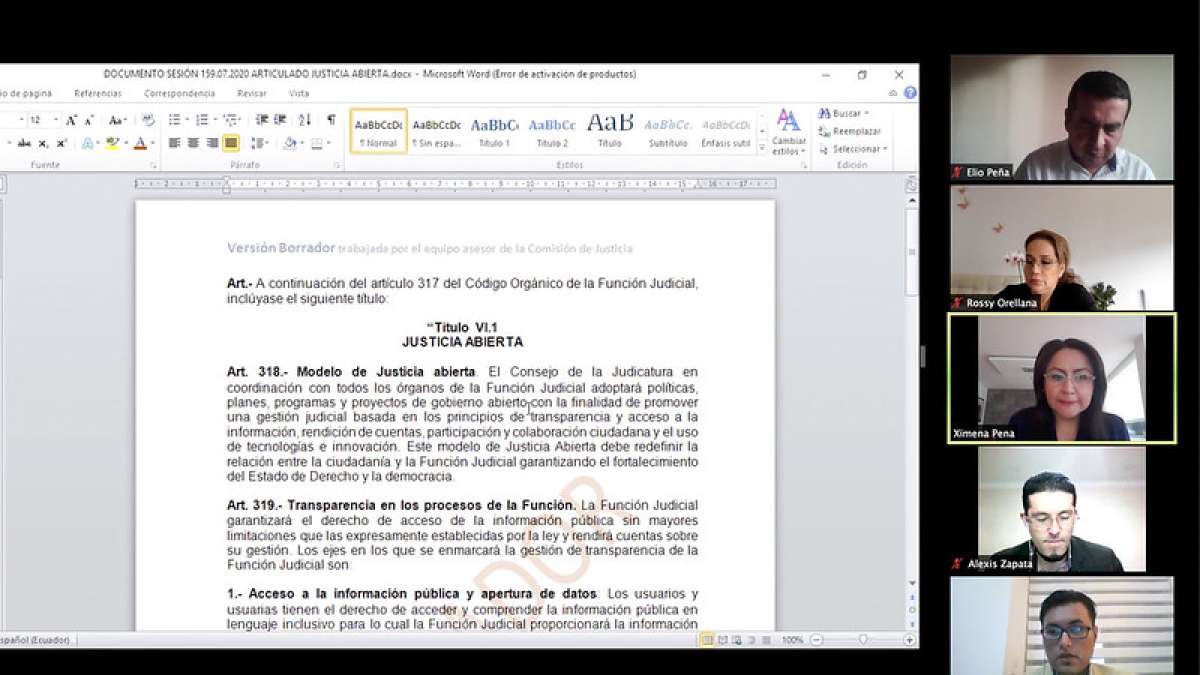Toggle superscript formatting
Image resolution: width=1200 pixels, height=675 pixels.
(x=61, y=143)
